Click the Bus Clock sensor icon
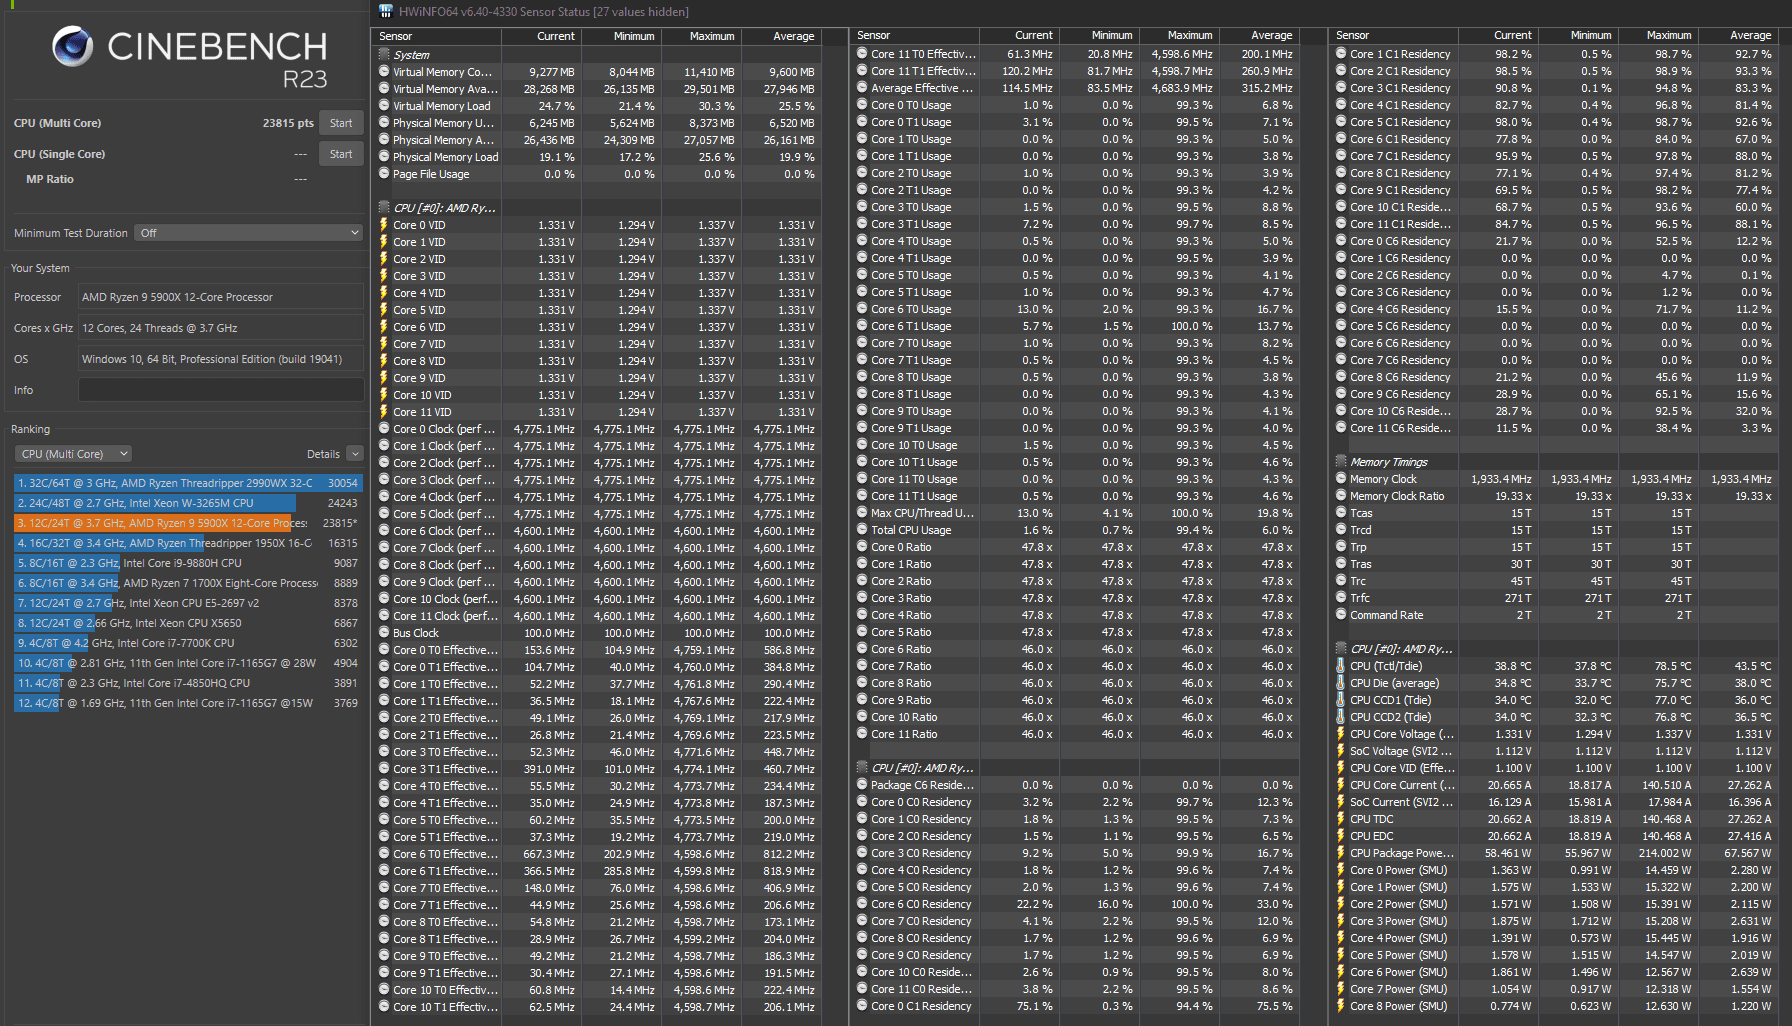This screenshot has height=1026, width=1792. click(x=384, y=633)
